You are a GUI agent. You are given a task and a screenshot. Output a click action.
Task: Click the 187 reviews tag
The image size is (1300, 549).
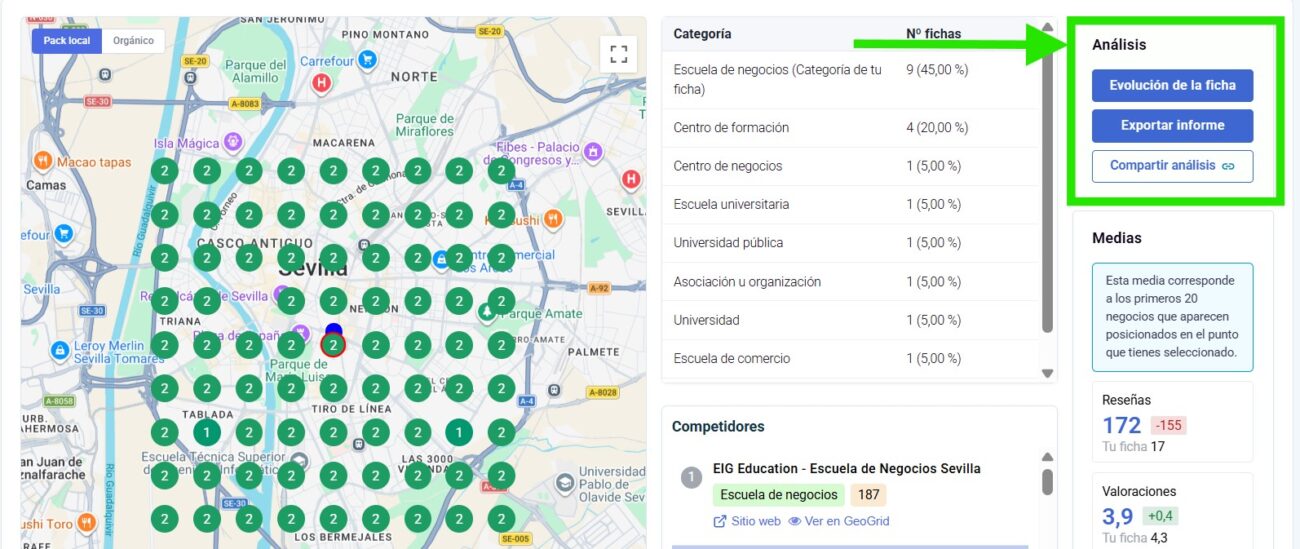click(x=868, y=494)
